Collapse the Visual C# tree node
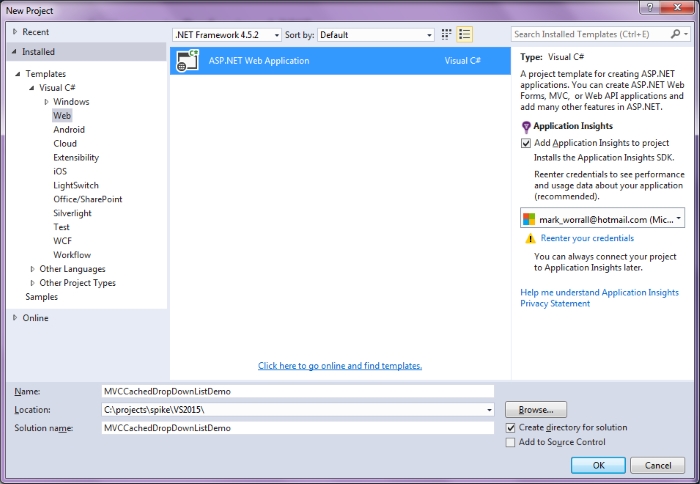Viewport: 700px width, 484px height. 32,88
